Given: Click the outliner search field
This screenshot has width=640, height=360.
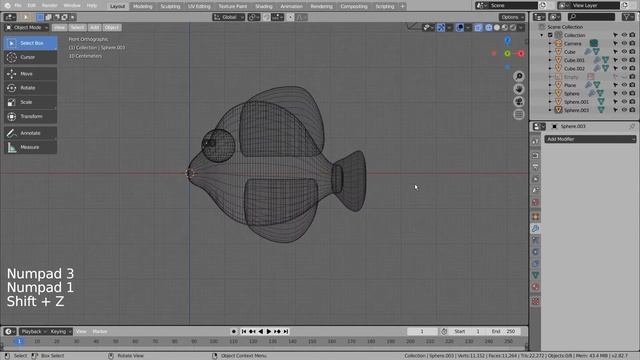Looking at the screenshot, I should pyautogui.click(x=591, y=17).
